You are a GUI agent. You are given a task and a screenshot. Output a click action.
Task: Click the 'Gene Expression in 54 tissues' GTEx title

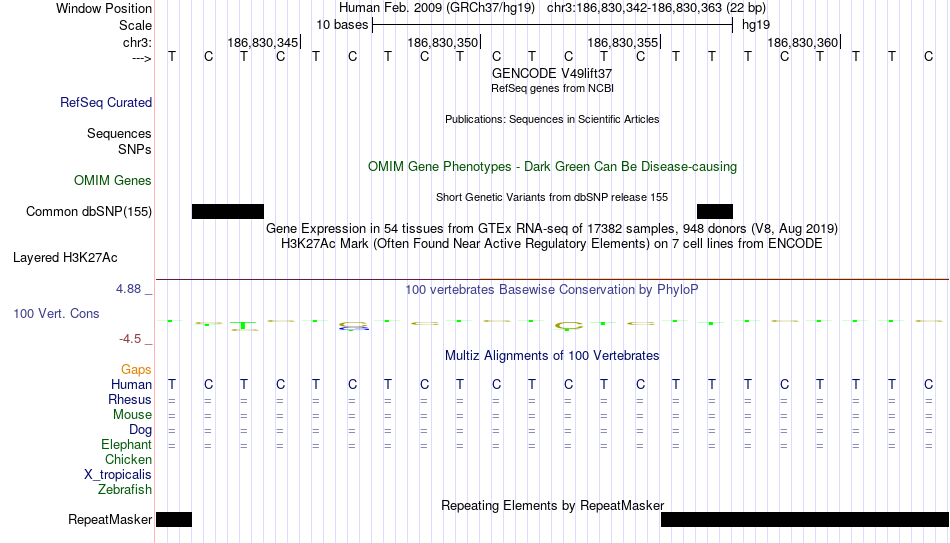coord(552,228)
